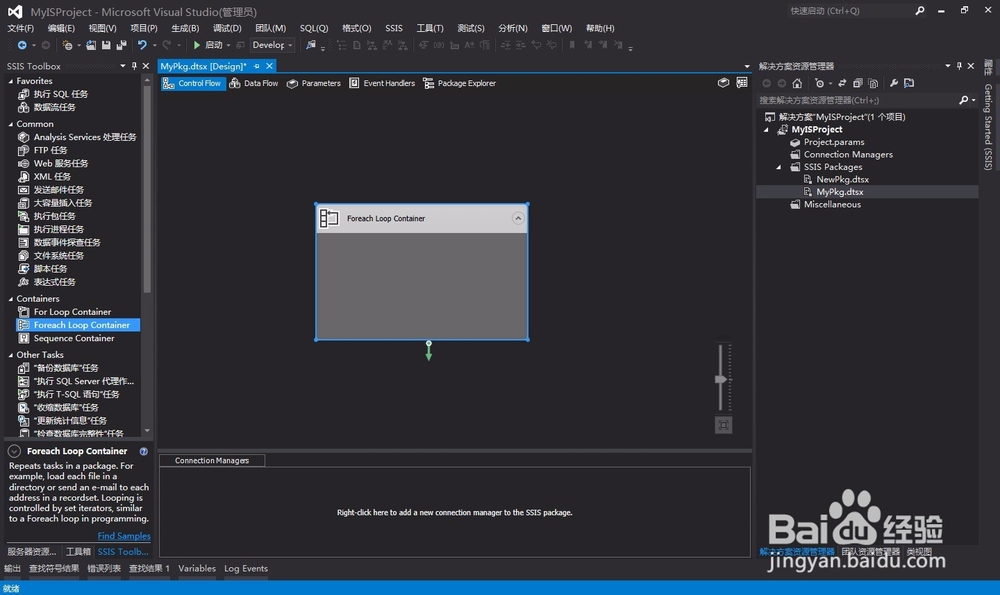Switch to the Parameters tab
The image size is (1000, 595).
click(x=314, y=83)
